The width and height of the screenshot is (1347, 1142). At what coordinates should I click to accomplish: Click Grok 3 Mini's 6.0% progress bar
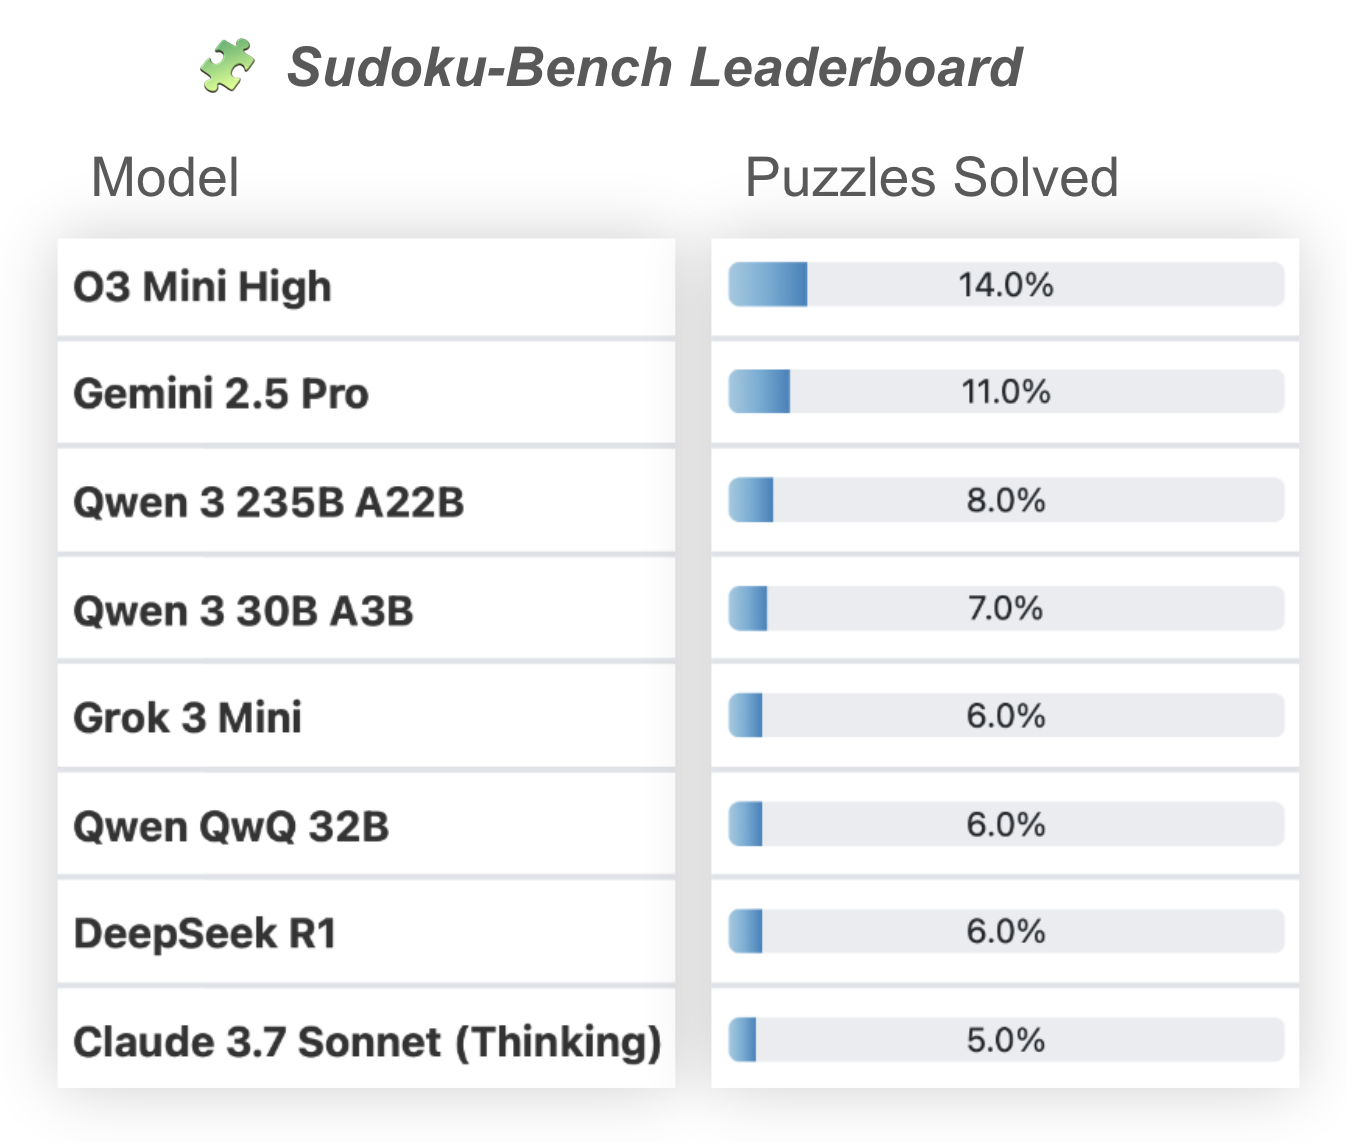pos(1005,716)
